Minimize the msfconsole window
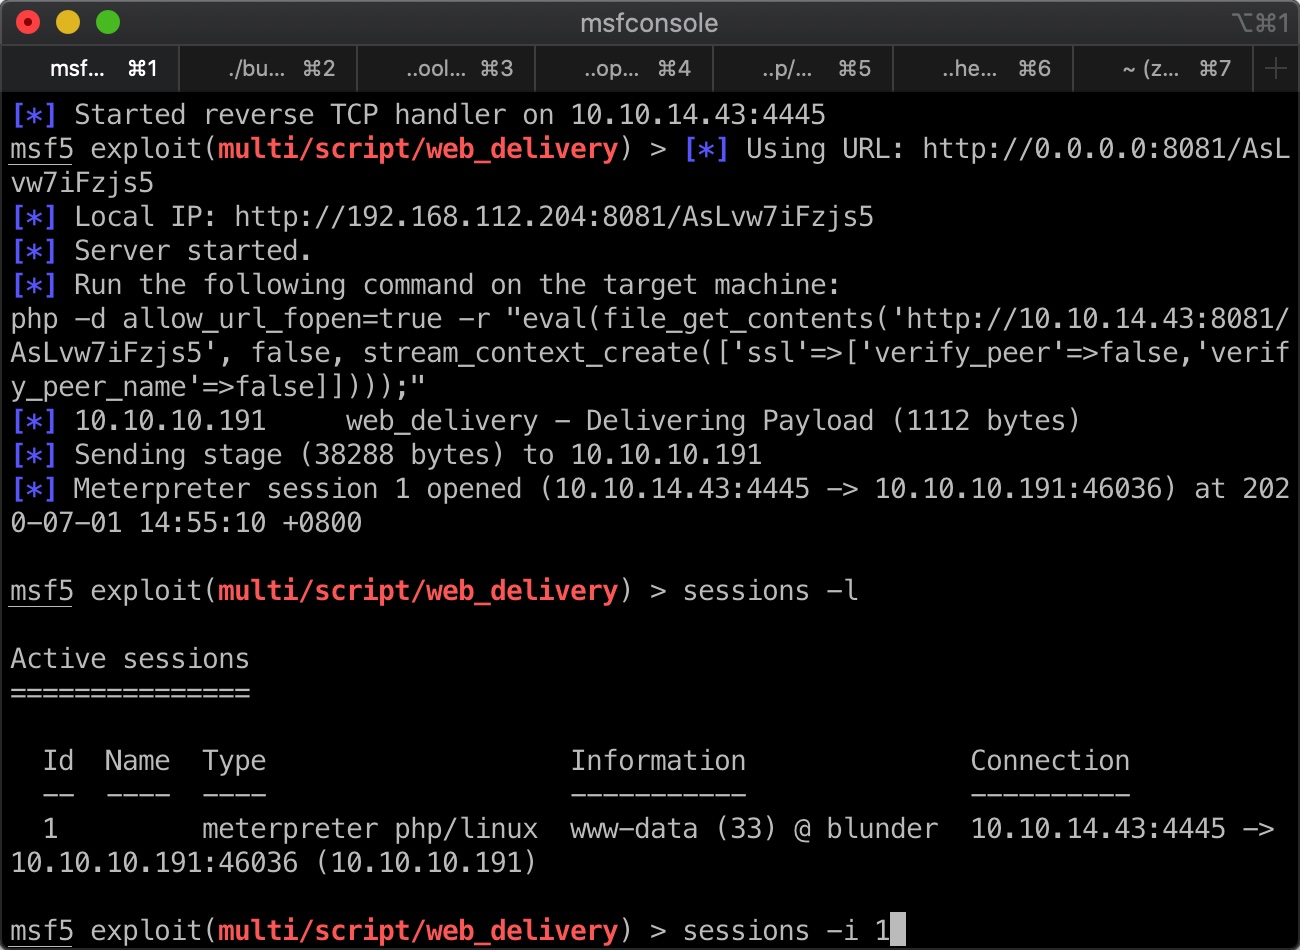This screenshot has width=1300, height=950. 68,22
